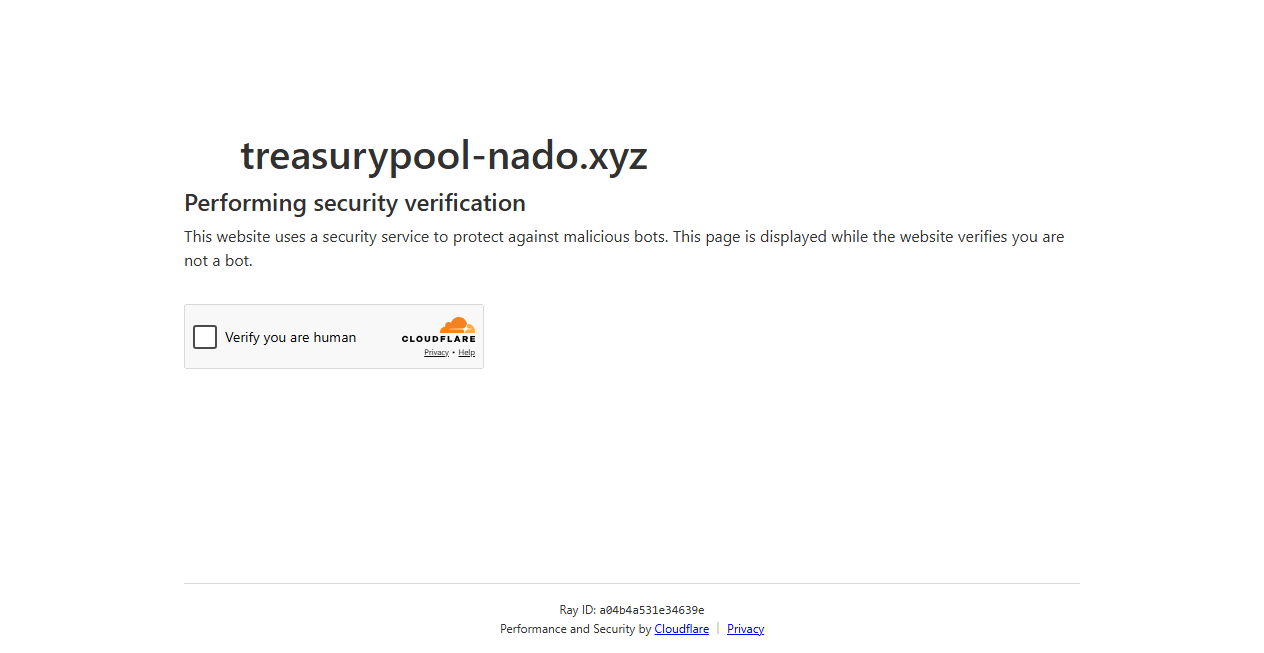Click the Performing security verification heading
1264x653 pixels.
[x=355, y=203]
